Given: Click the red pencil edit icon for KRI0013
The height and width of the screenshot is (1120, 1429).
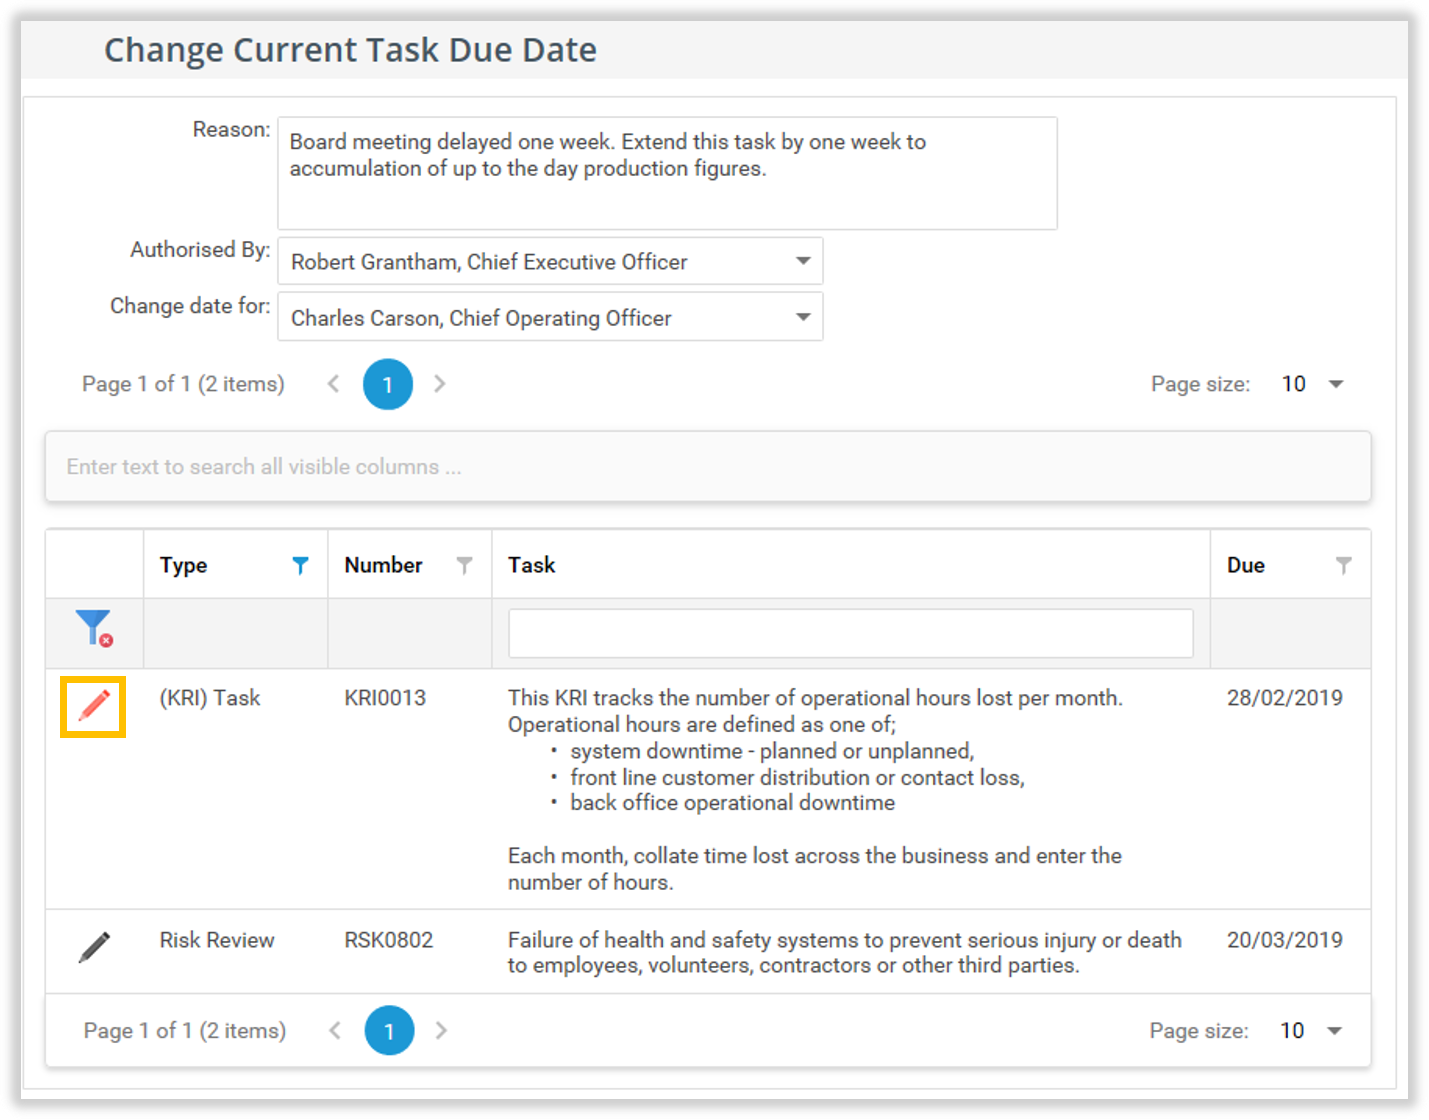Looking at the screenshot, I should pos(94,707).
